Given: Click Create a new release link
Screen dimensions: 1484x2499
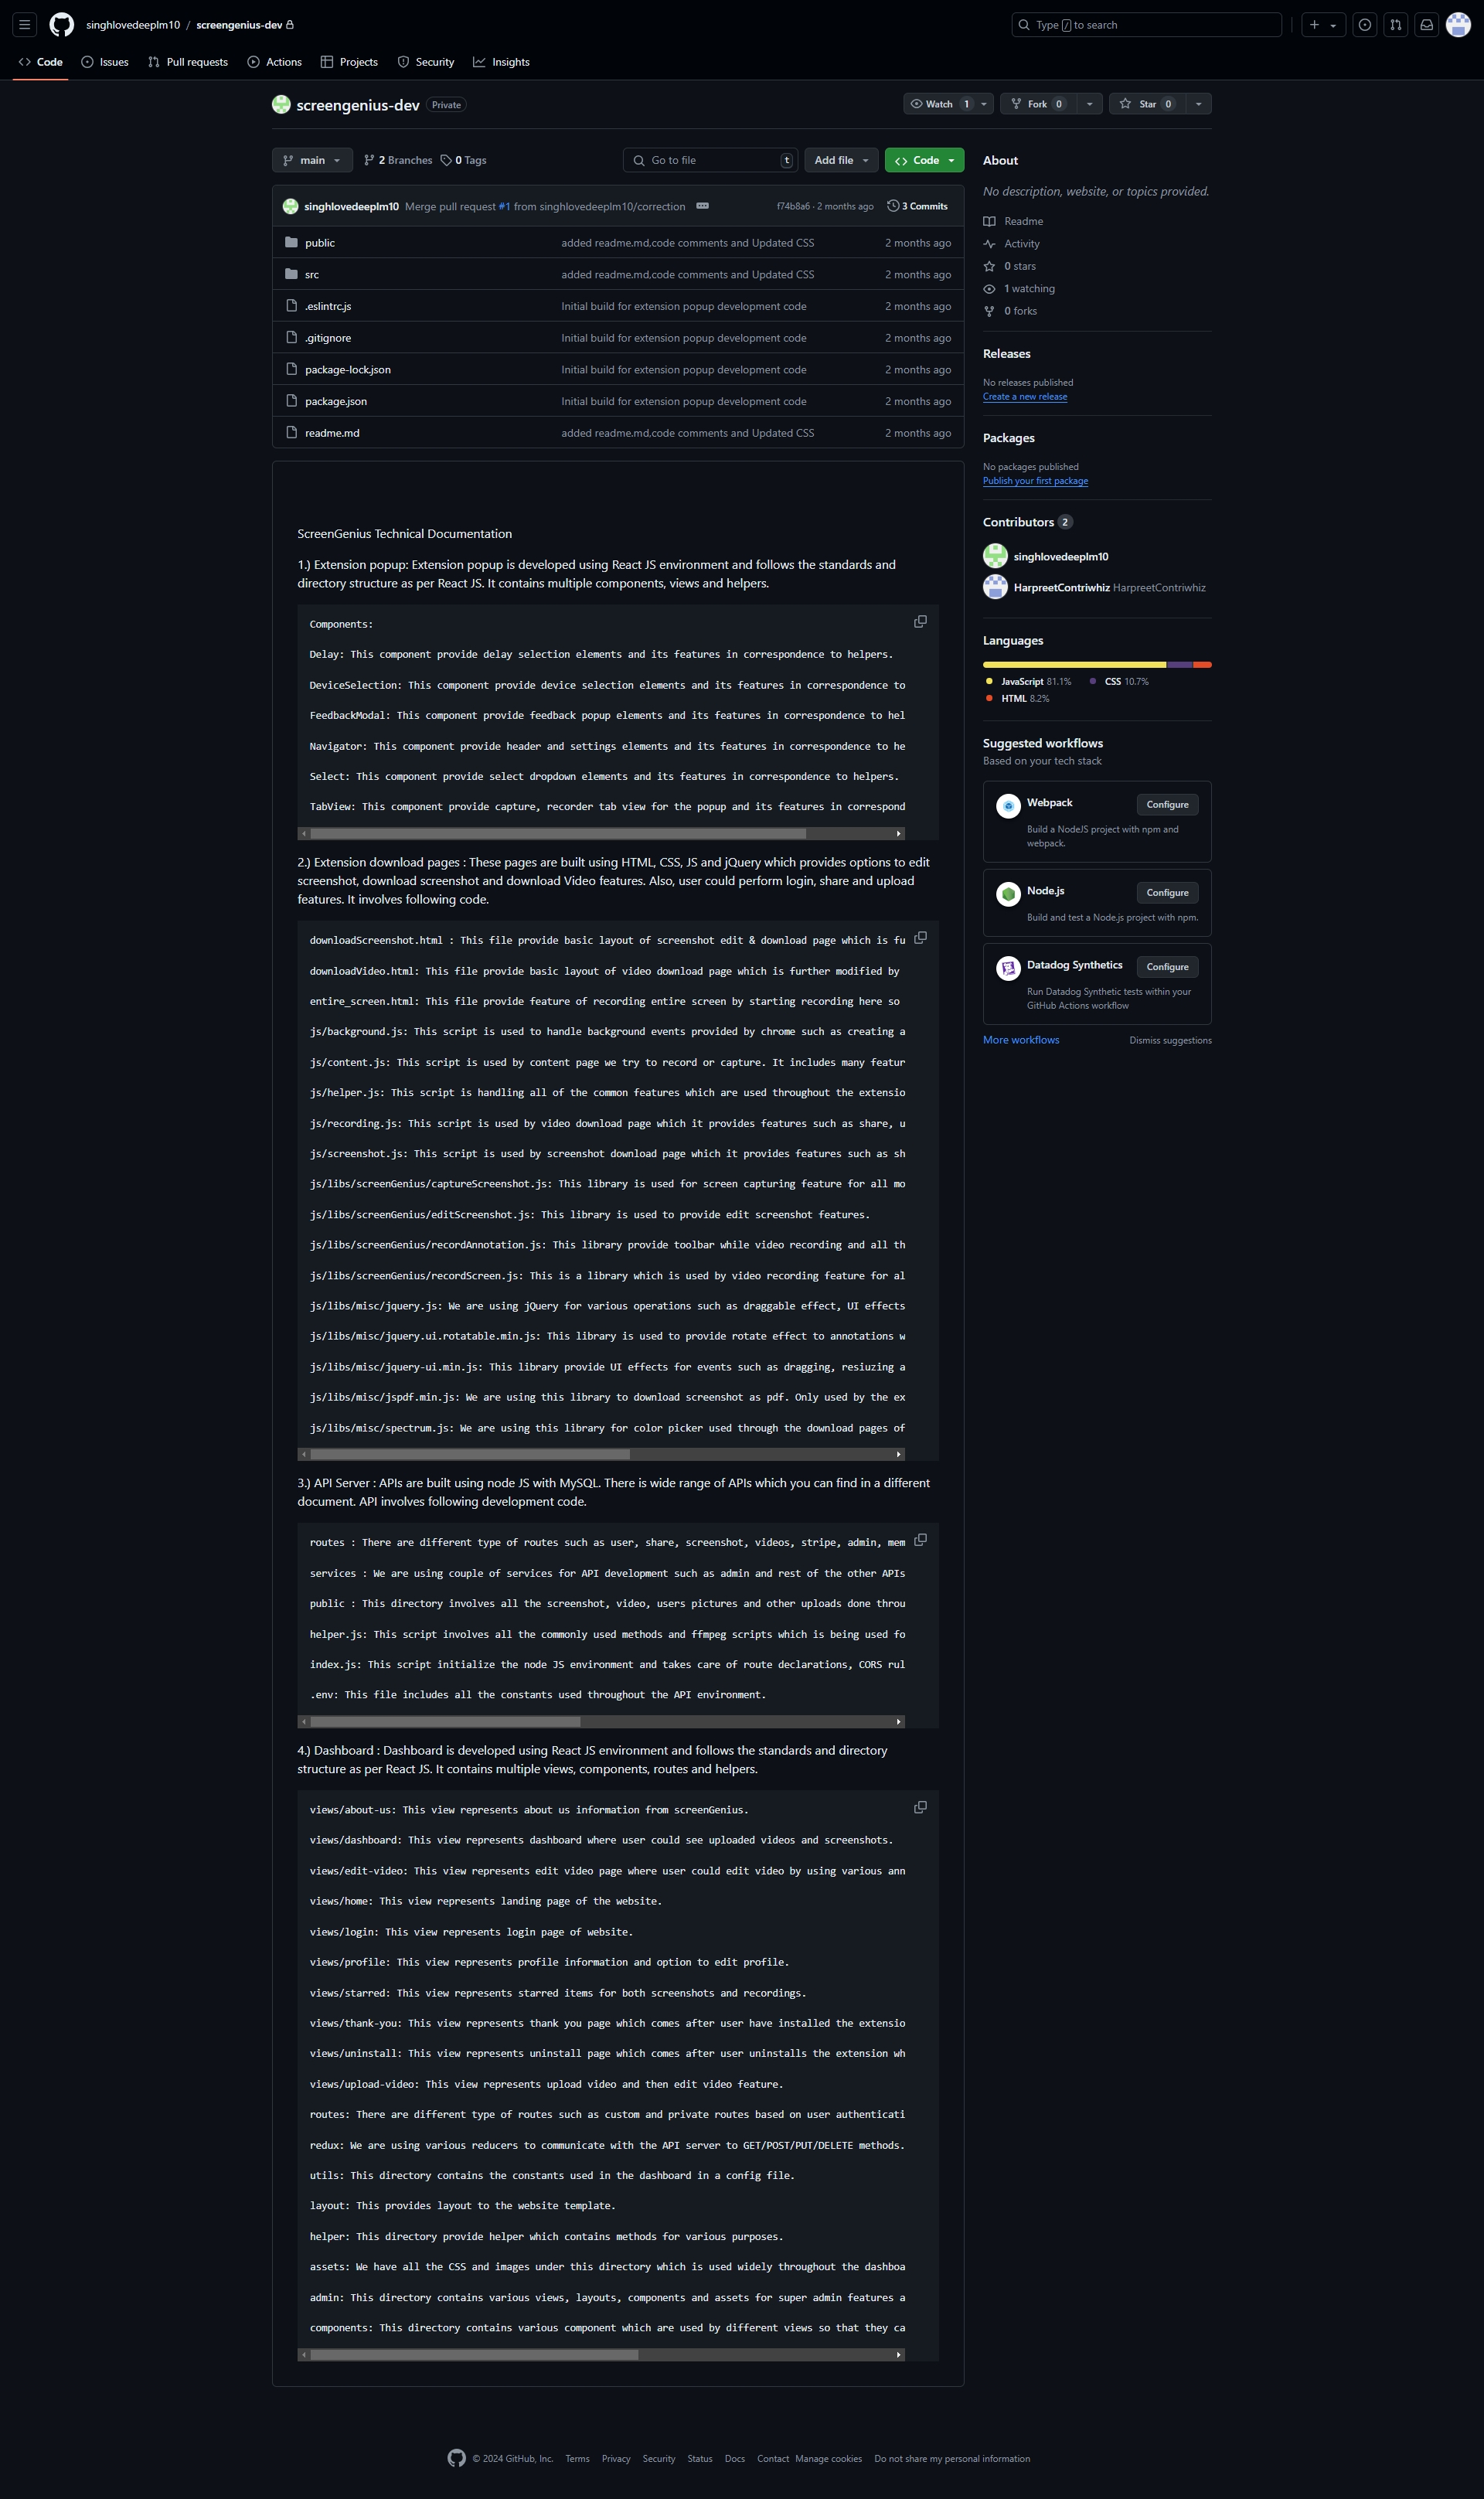Looking at the screenshot, I should pos(1025,397).
